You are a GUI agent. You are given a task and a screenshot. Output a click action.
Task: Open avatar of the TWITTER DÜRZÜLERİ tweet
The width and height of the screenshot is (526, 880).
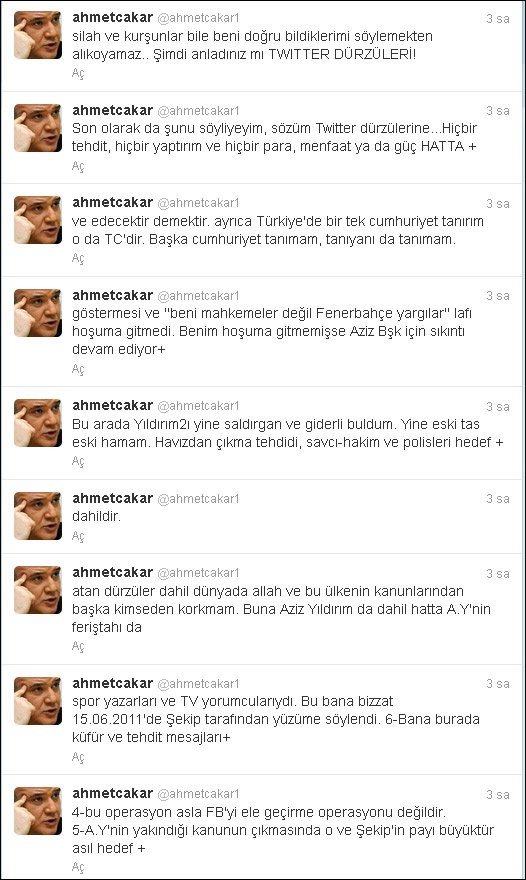pyautogui.click(x=38, y=35)
